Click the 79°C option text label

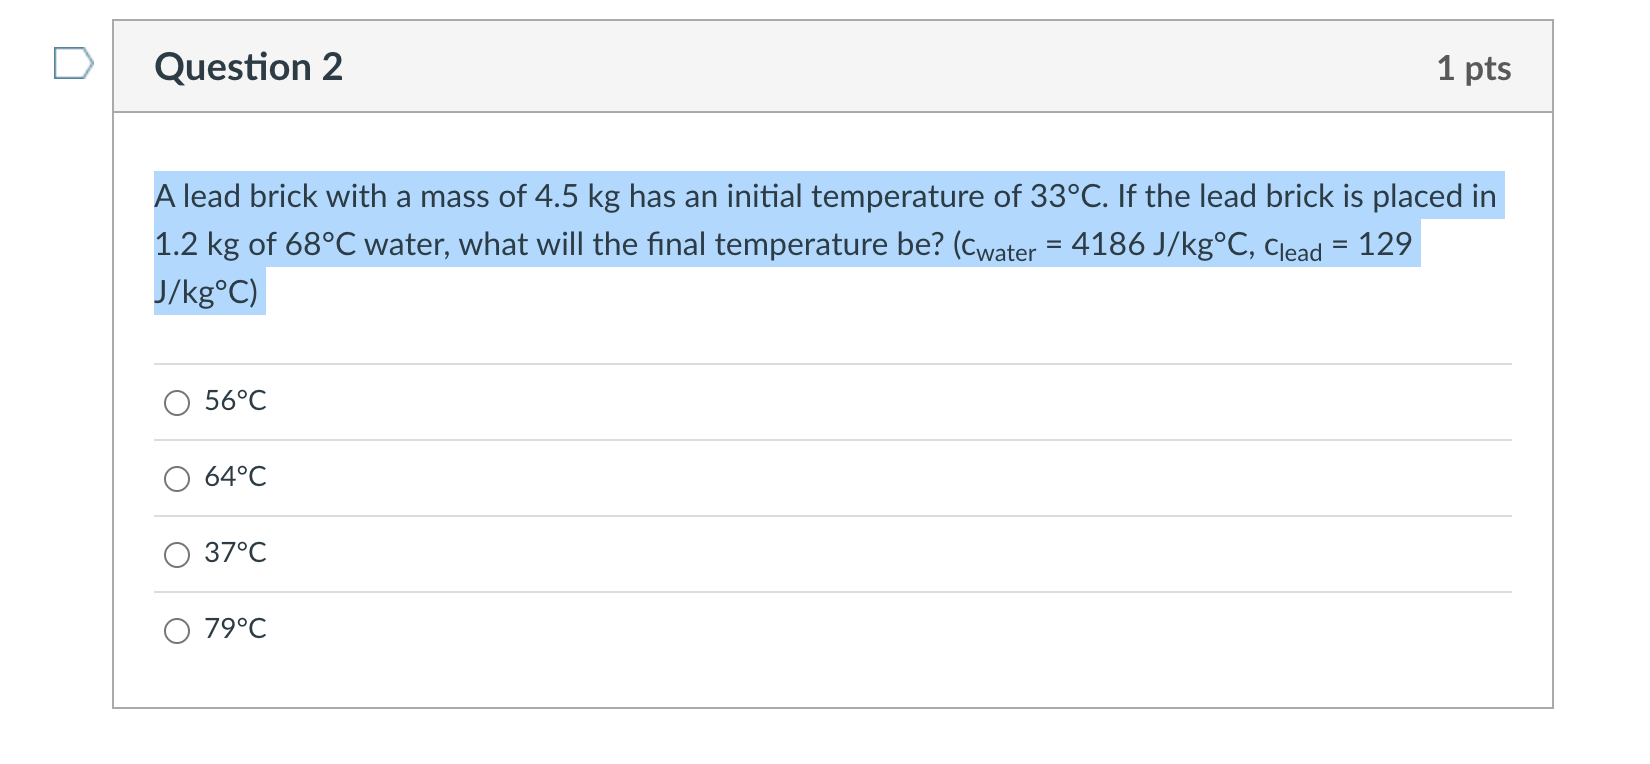tap(235, 629)
